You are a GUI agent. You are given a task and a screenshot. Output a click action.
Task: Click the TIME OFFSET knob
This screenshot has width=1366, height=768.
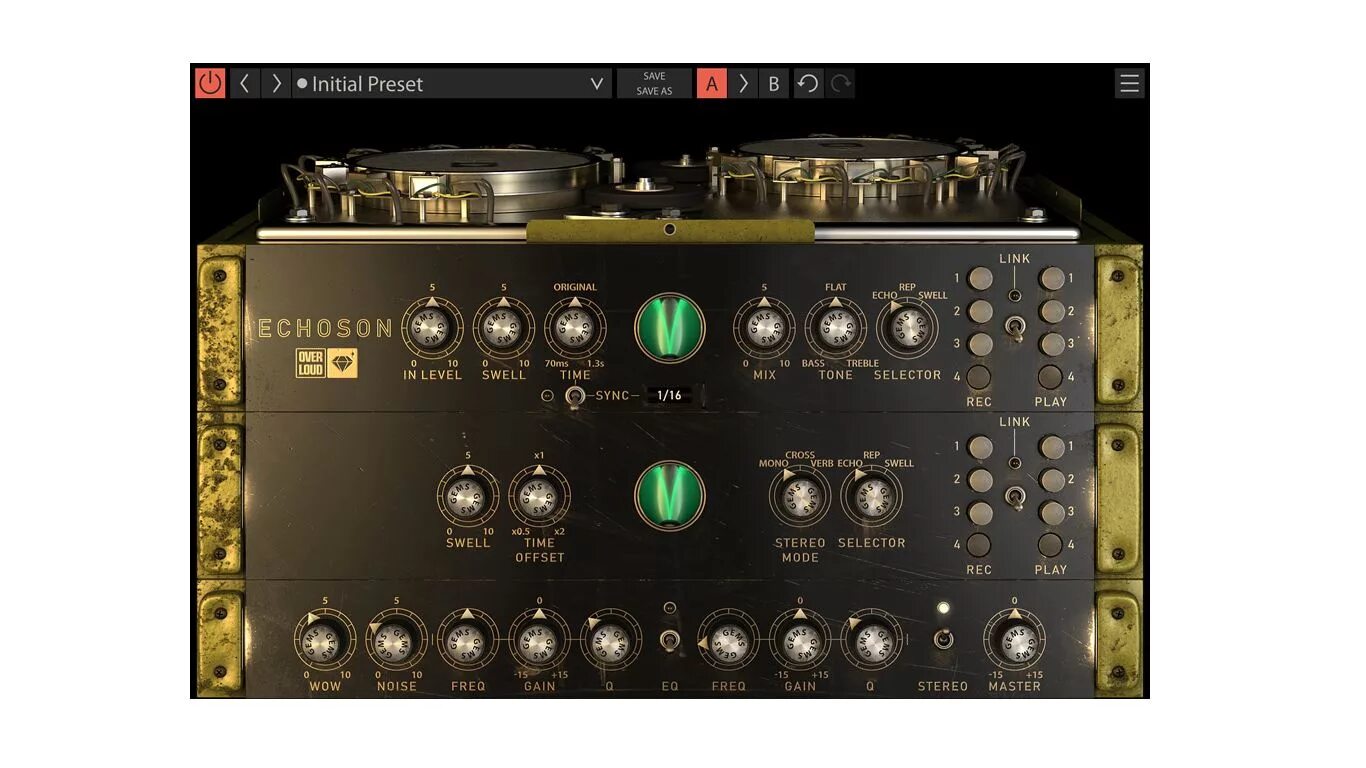(x=540, y=496)
